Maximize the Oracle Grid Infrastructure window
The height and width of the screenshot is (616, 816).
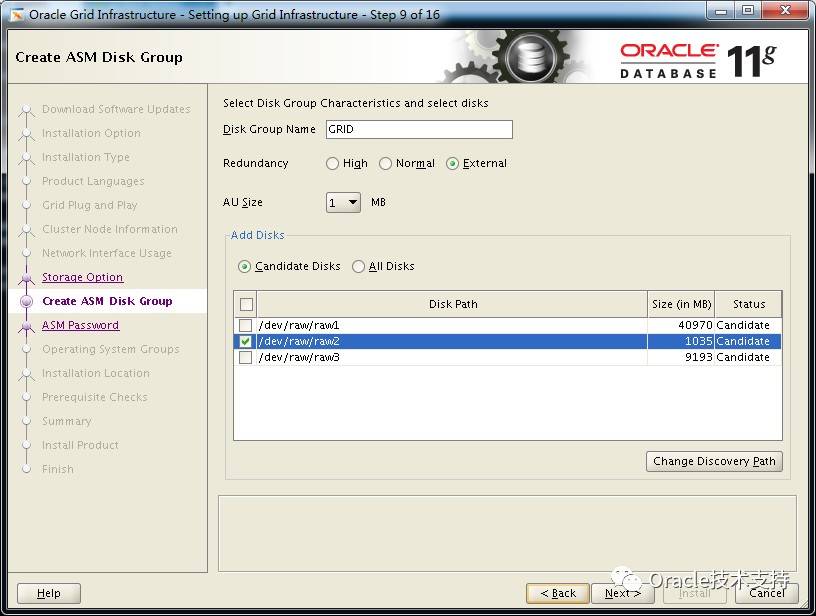click(748, 11)
